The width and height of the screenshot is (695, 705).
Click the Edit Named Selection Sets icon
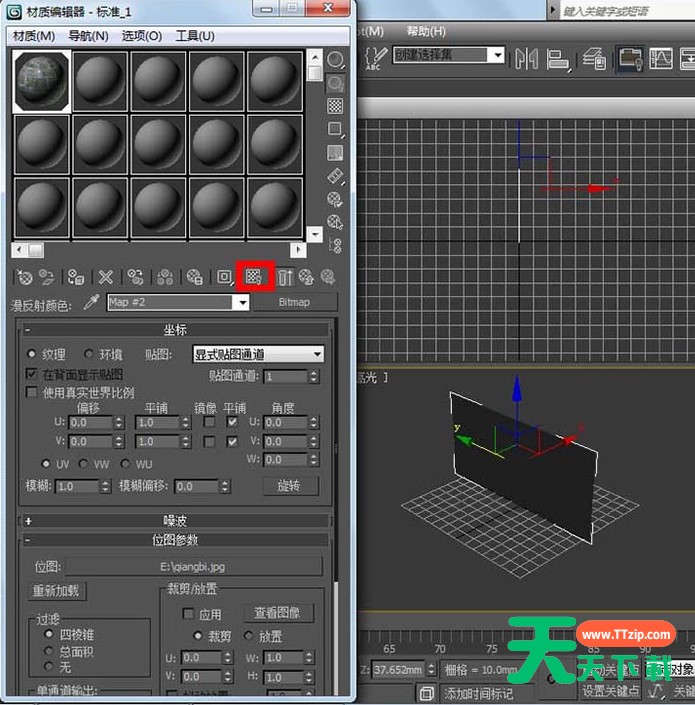coord(375,58)
